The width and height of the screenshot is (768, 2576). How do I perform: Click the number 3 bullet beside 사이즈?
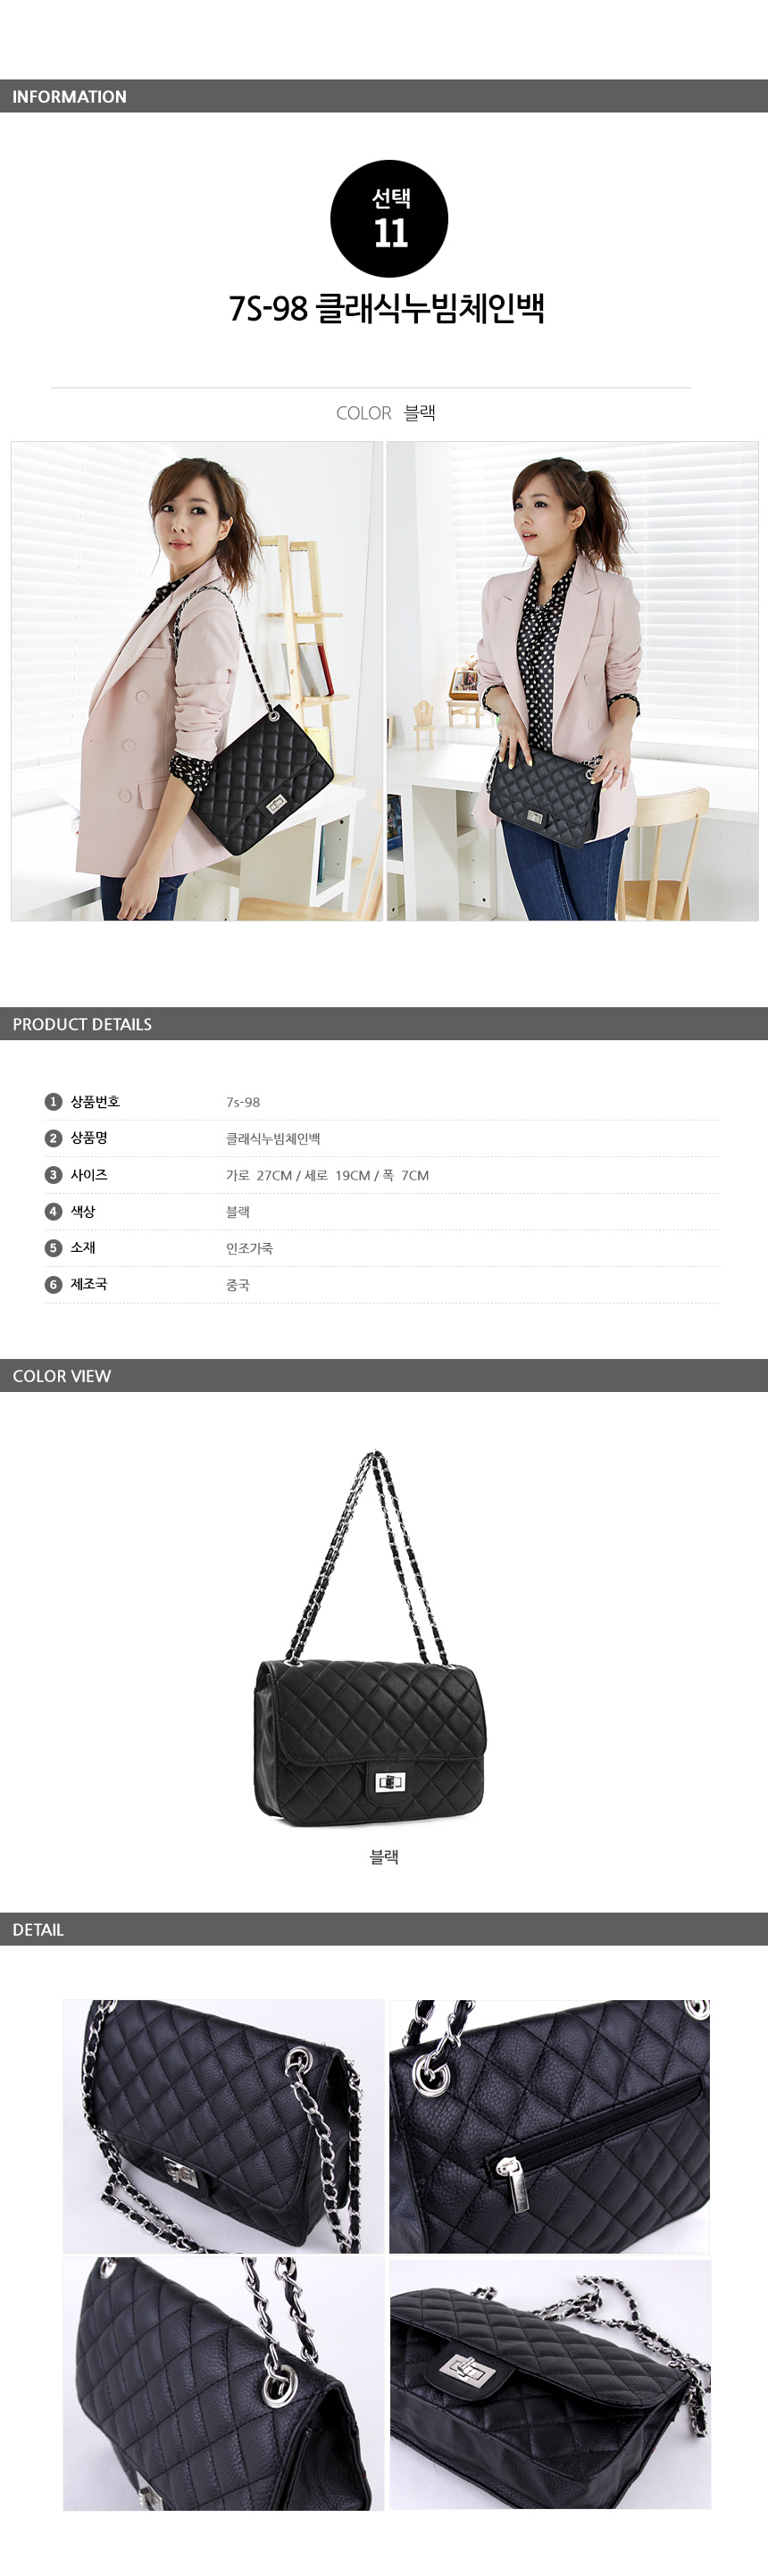[53, 1175]
